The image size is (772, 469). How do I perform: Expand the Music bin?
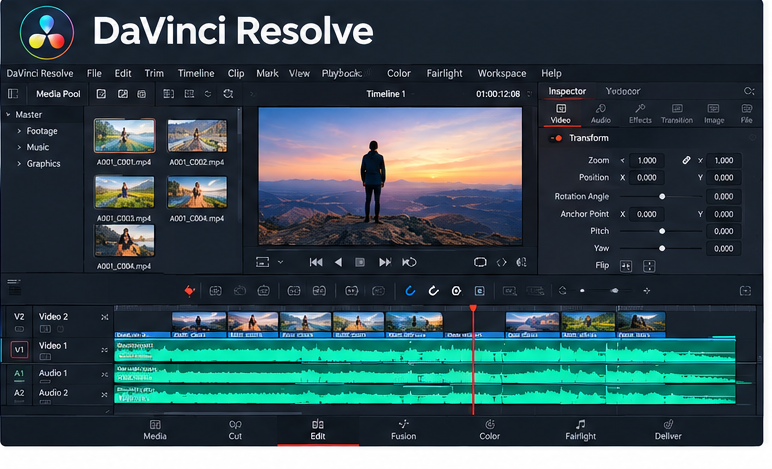(19, 147)
